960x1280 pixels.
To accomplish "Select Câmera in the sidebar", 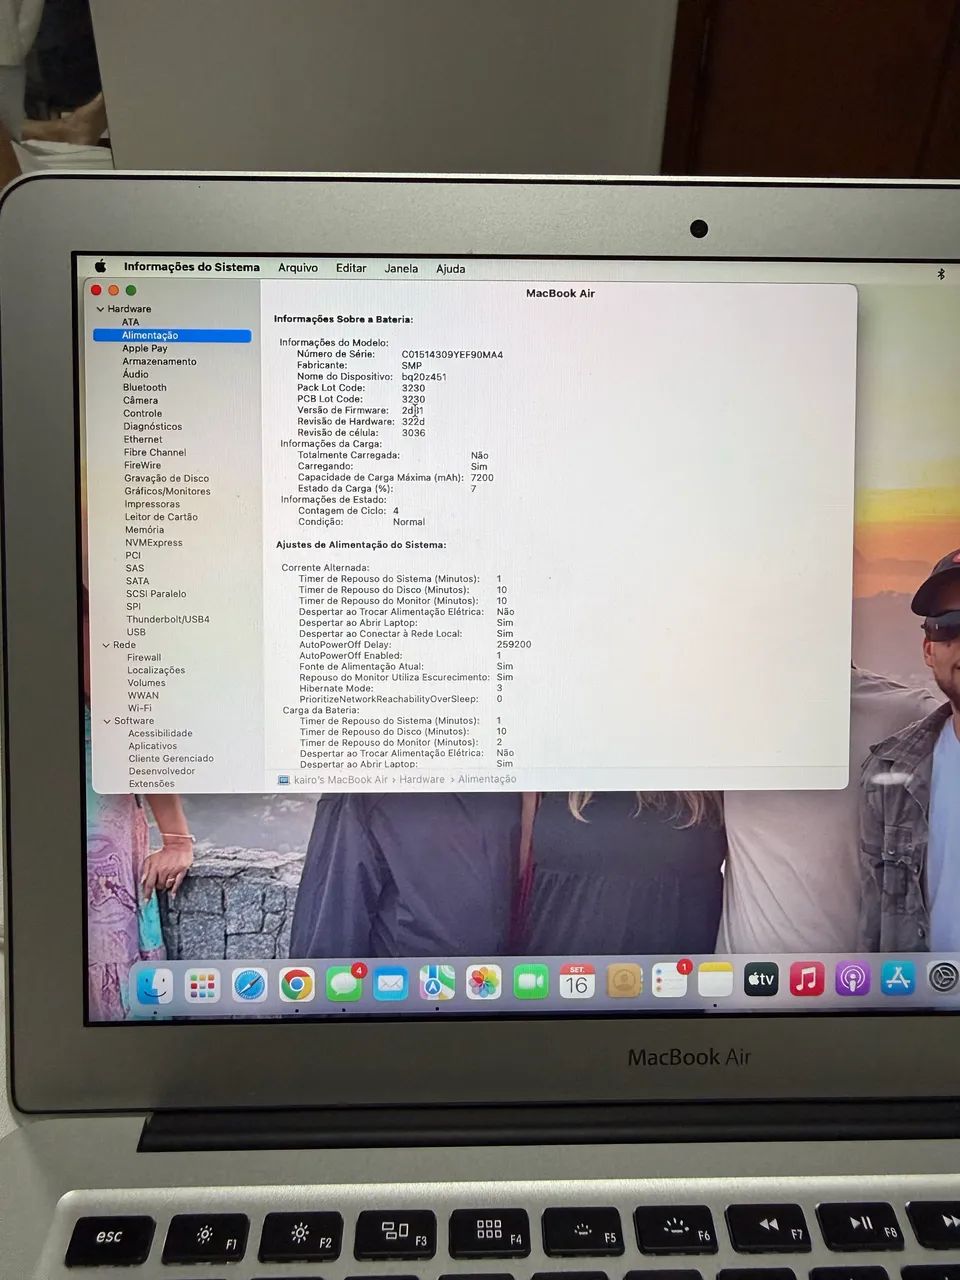I will pos(141,400).
